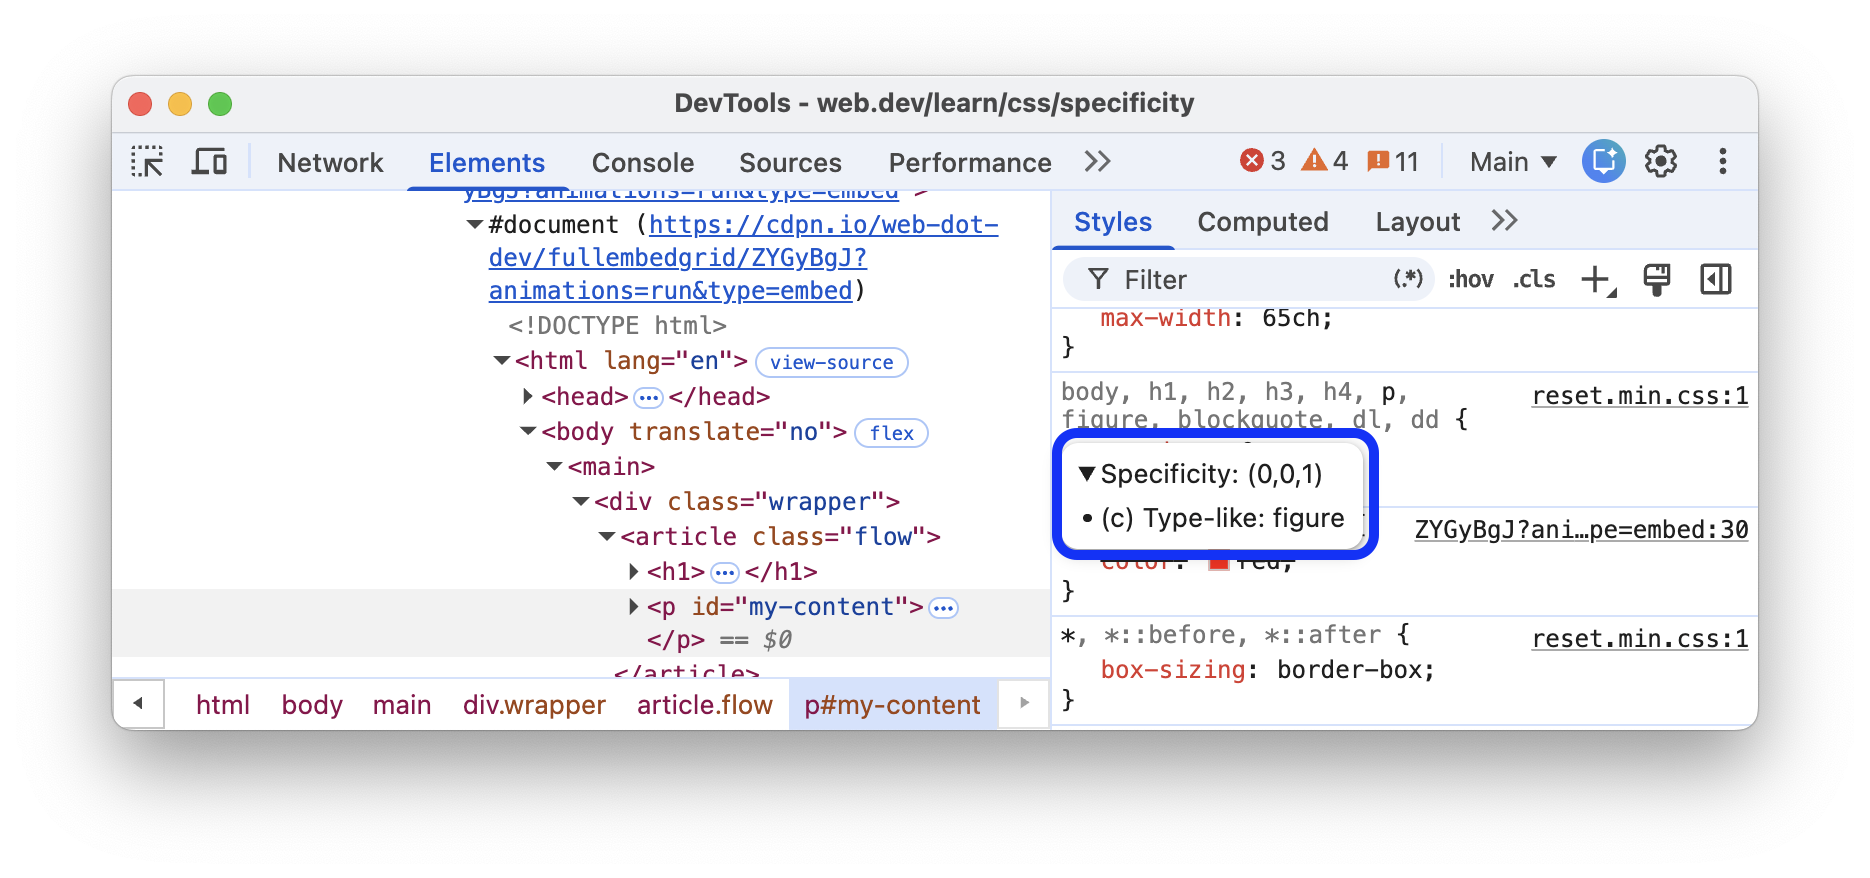Screen dimensions: 1870x878
Task: Toggle the computed styles sidebar icon
Action: pos(1716,280)
